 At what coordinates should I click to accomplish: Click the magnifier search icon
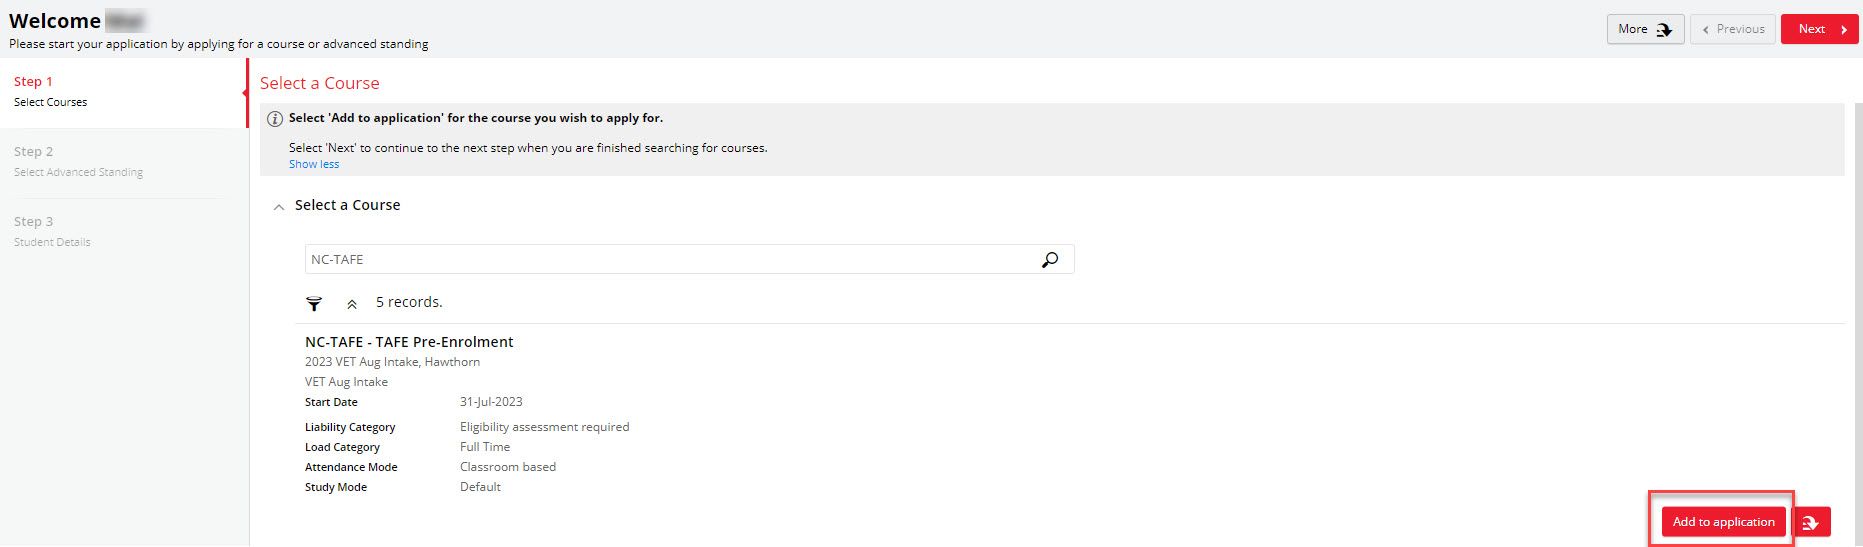coord(1049,260)
